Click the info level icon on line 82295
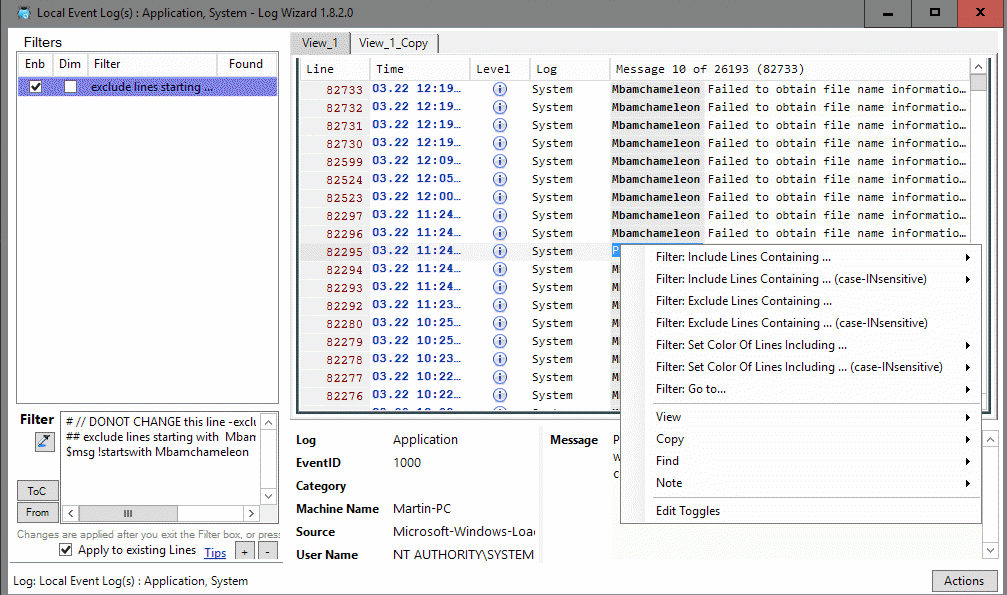Screen dimensions: 1007x595 tap(500, 251)
